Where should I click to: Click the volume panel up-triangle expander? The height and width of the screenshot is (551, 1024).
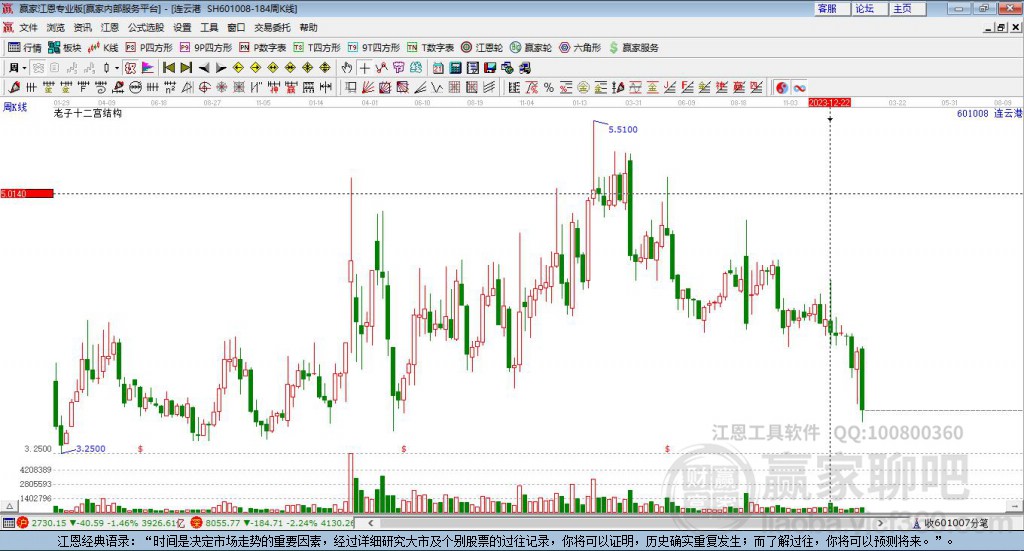(x=9, y=506)
